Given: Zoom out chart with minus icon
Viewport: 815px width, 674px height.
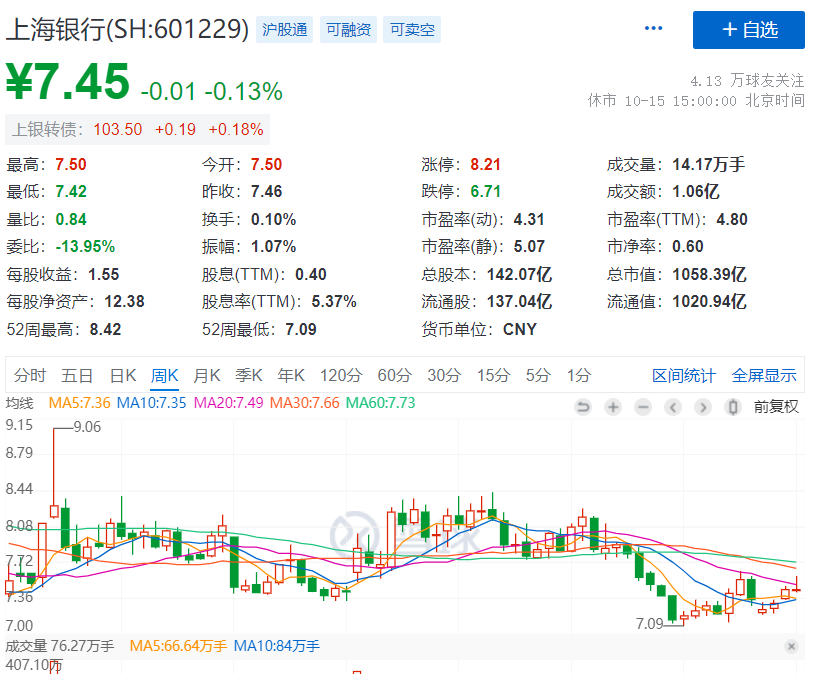Looking at the screenshot, I should coord(643,407).
